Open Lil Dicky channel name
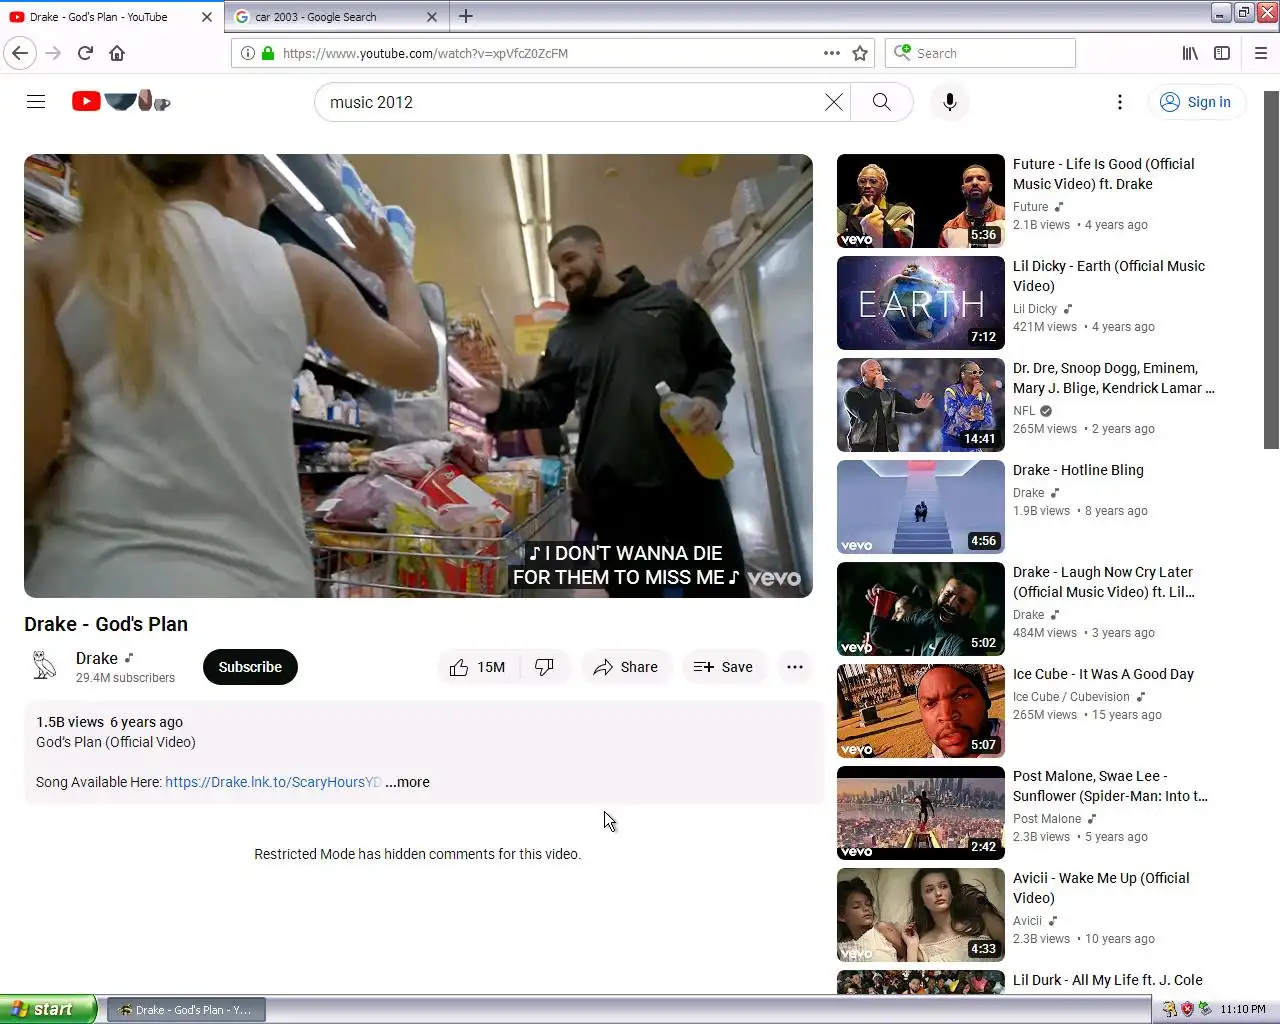 click(1035, 309)
